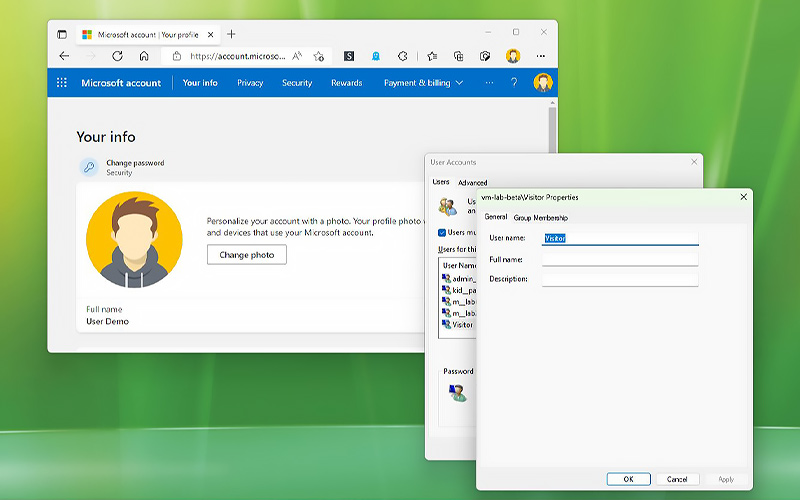
Task: Click the Full name field
Action: coord(620,260)
